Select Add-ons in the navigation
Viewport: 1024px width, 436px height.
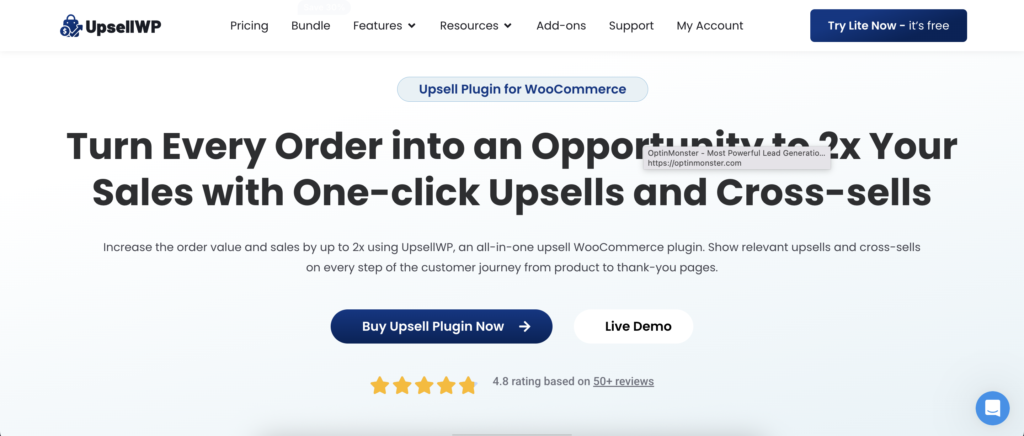(x=561, y=25)
